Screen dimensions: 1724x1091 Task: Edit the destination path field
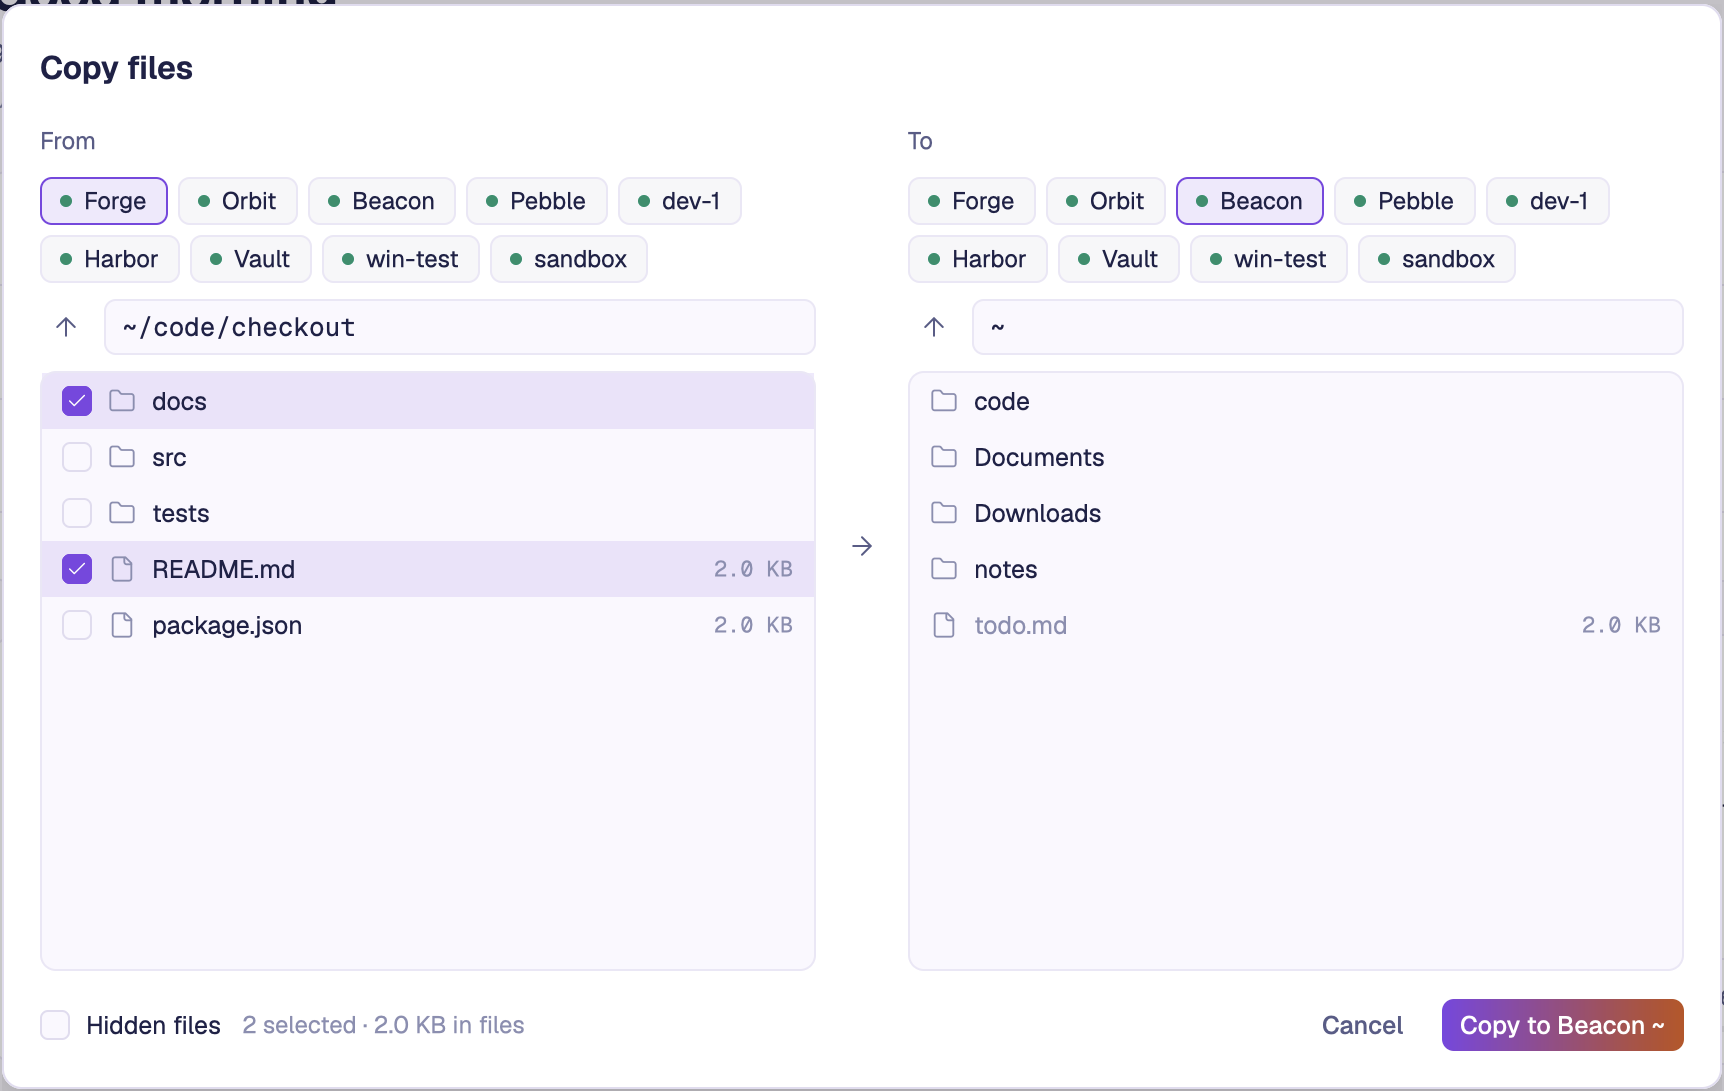[1328, 327]
